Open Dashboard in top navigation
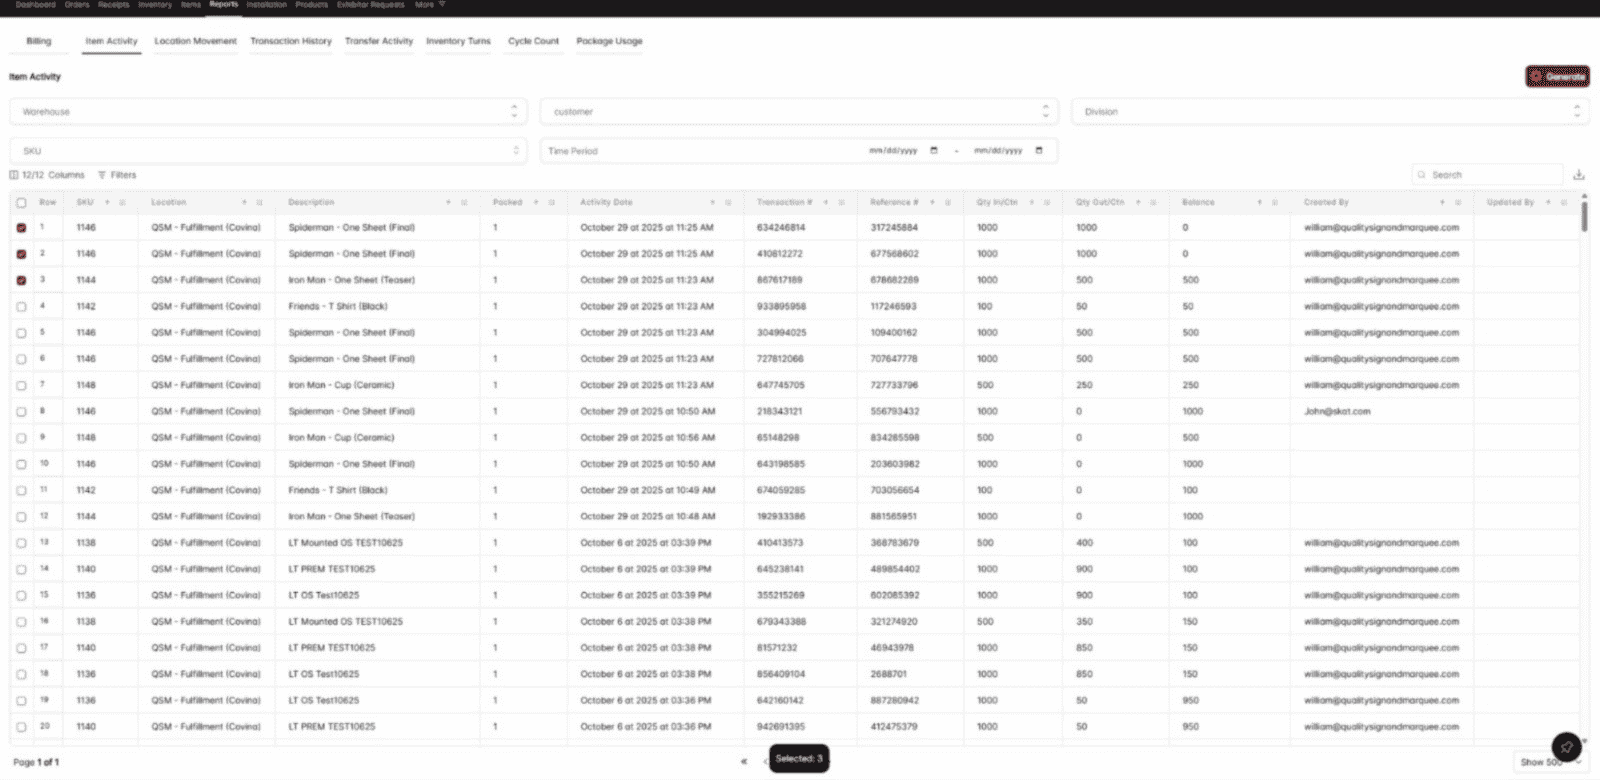 (x=36, y=5)
